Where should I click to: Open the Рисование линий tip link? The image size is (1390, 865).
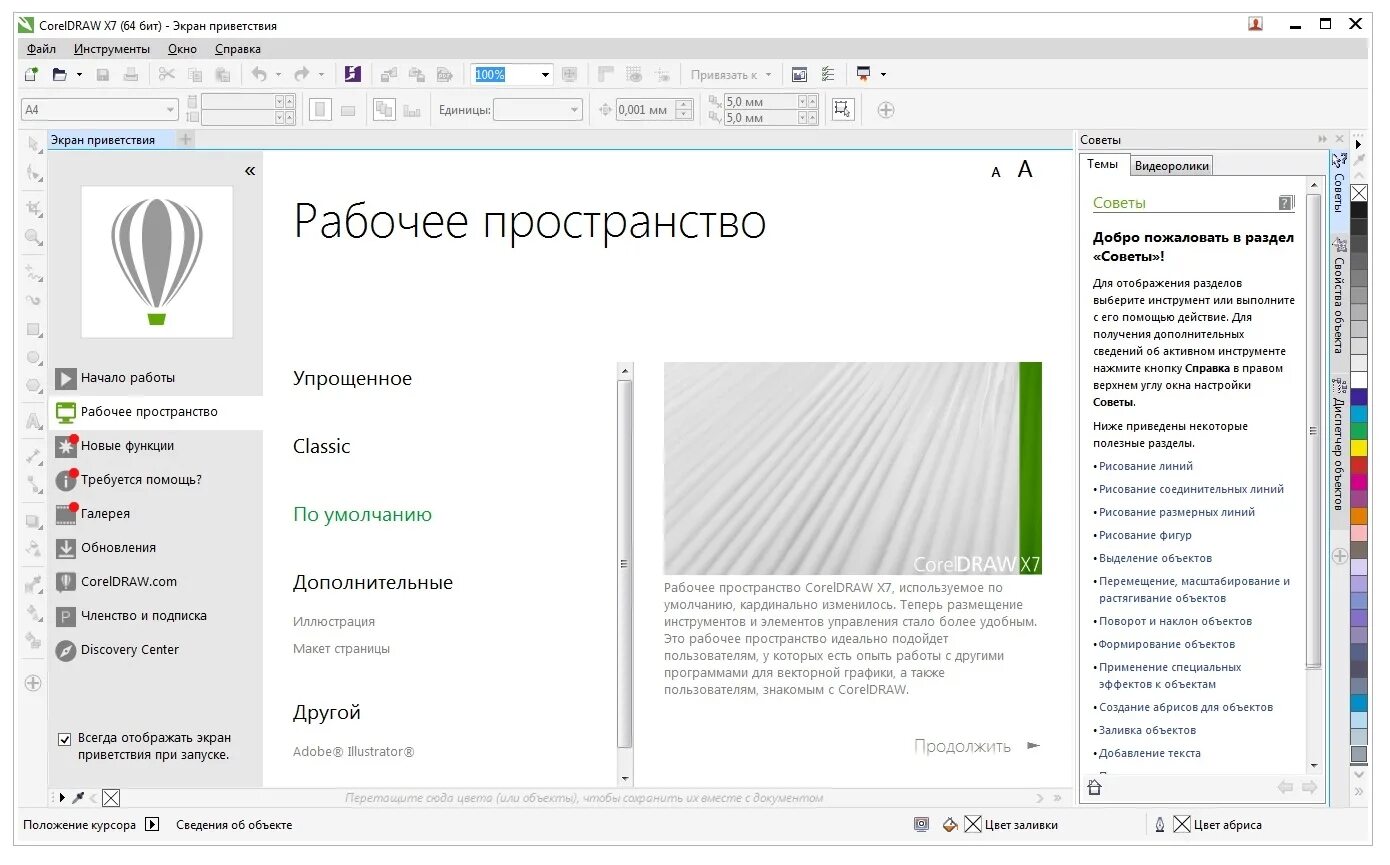[1146, 466]
